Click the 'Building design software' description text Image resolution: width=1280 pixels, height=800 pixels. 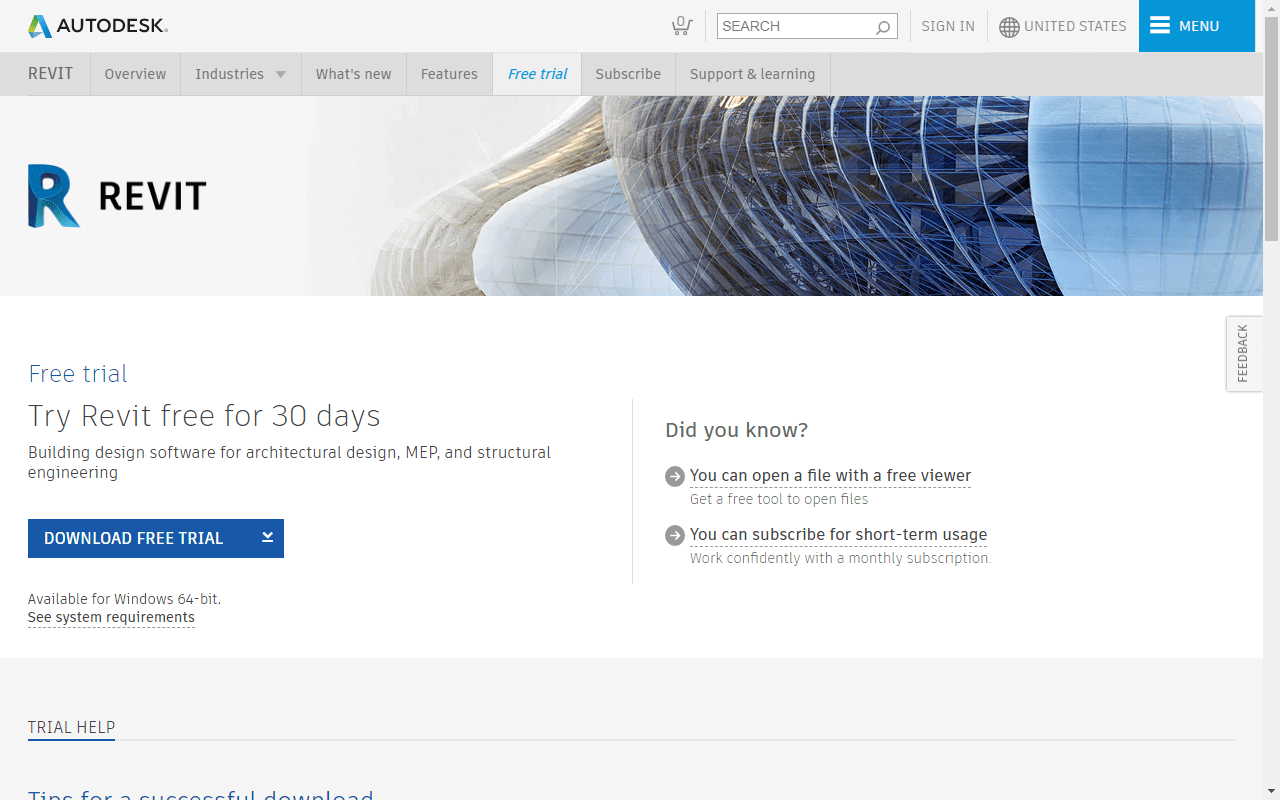coord(289,462)
